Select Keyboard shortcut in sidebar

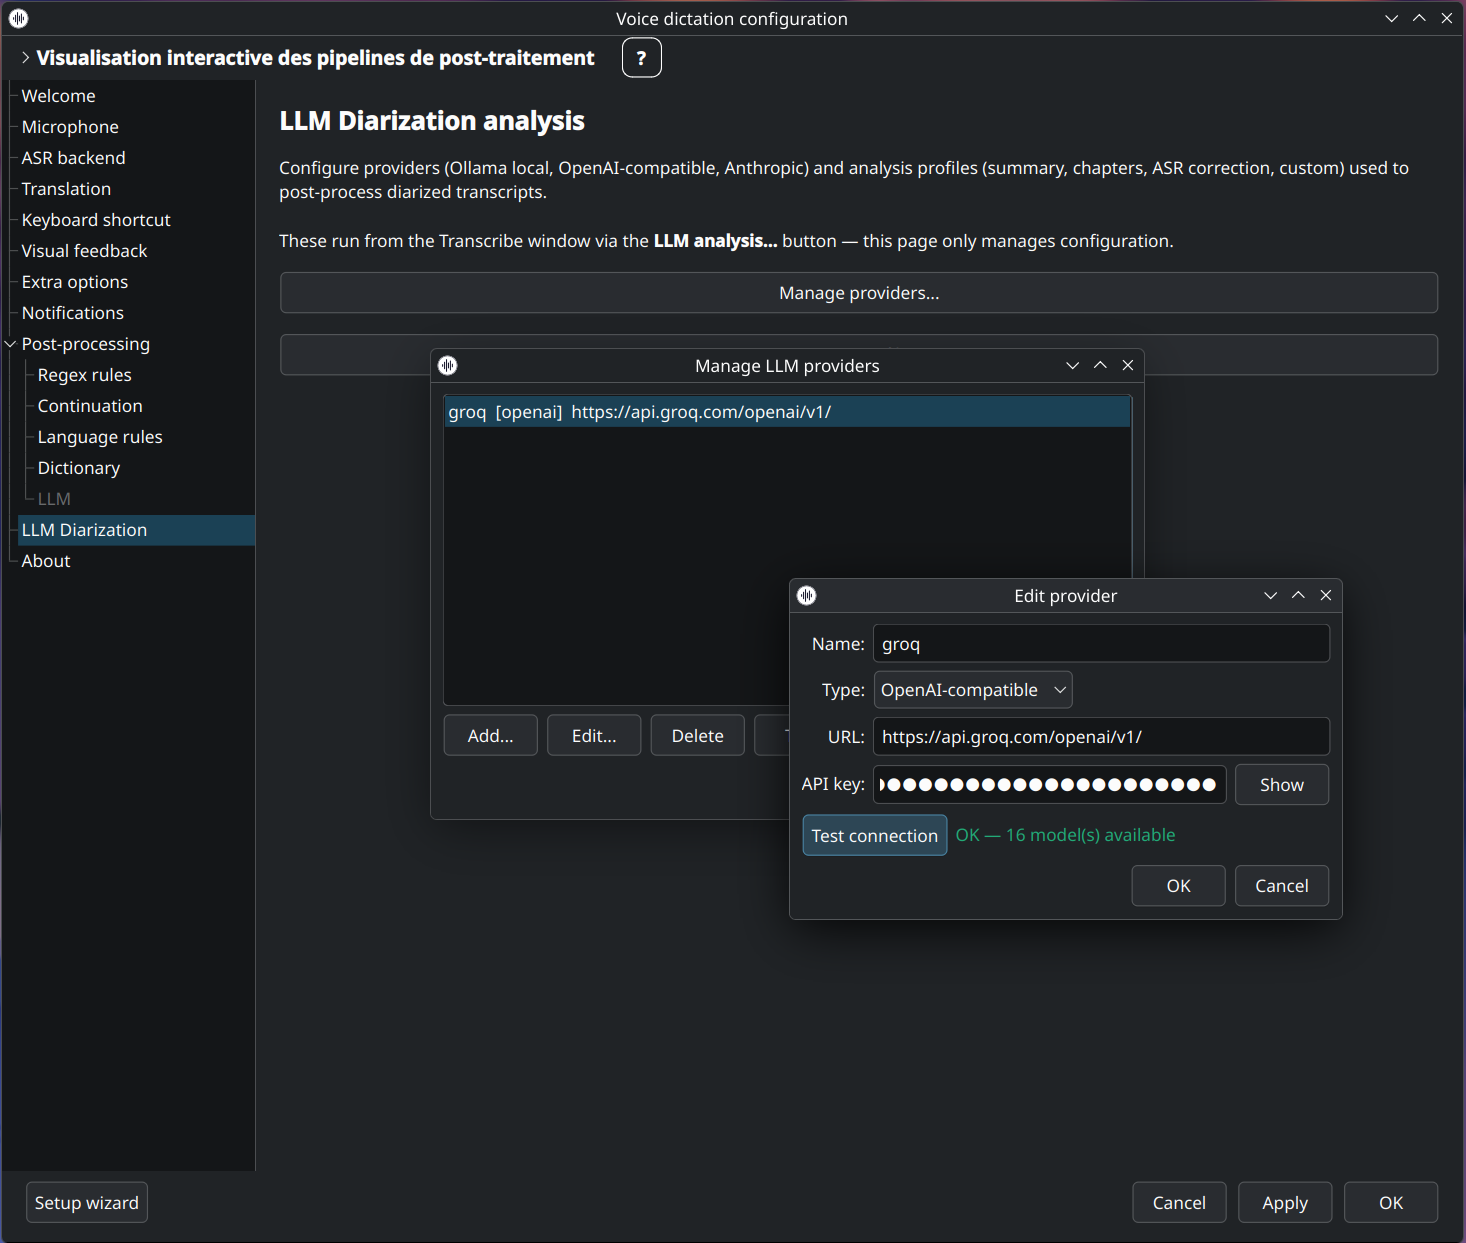point(96,220)
